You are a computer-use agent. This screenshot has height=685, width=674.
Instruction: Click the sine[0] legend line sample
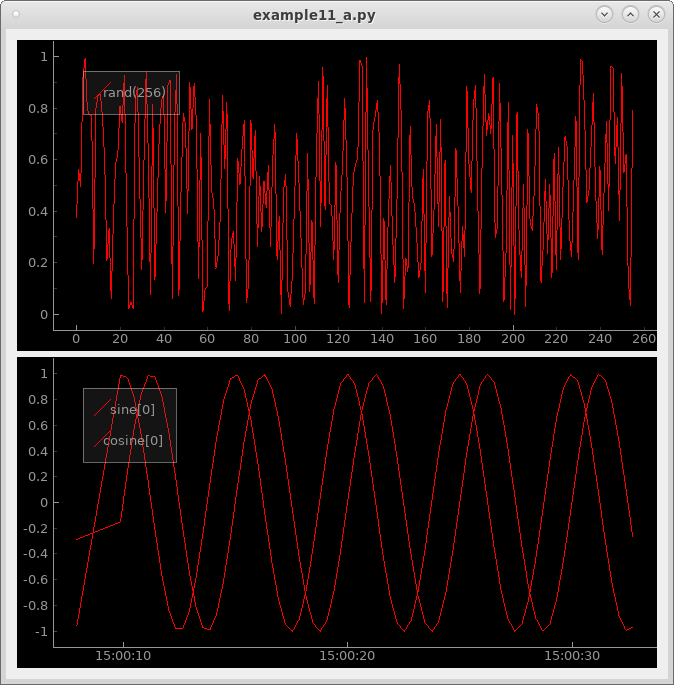[x=100, y=409]
